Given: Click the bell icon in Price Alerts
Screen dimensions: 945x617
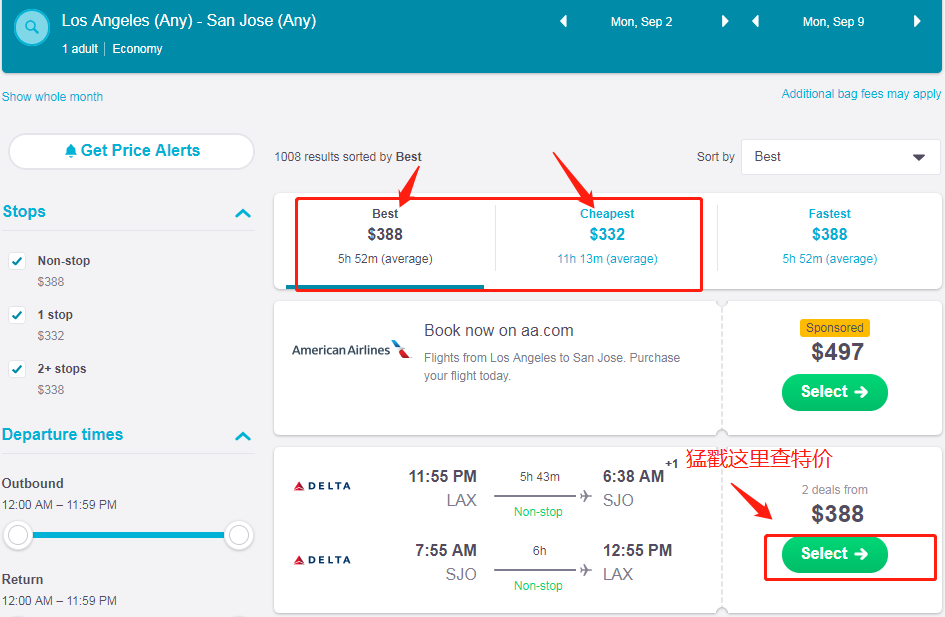Looking at the screenshot, I should (x=71, y=151).
